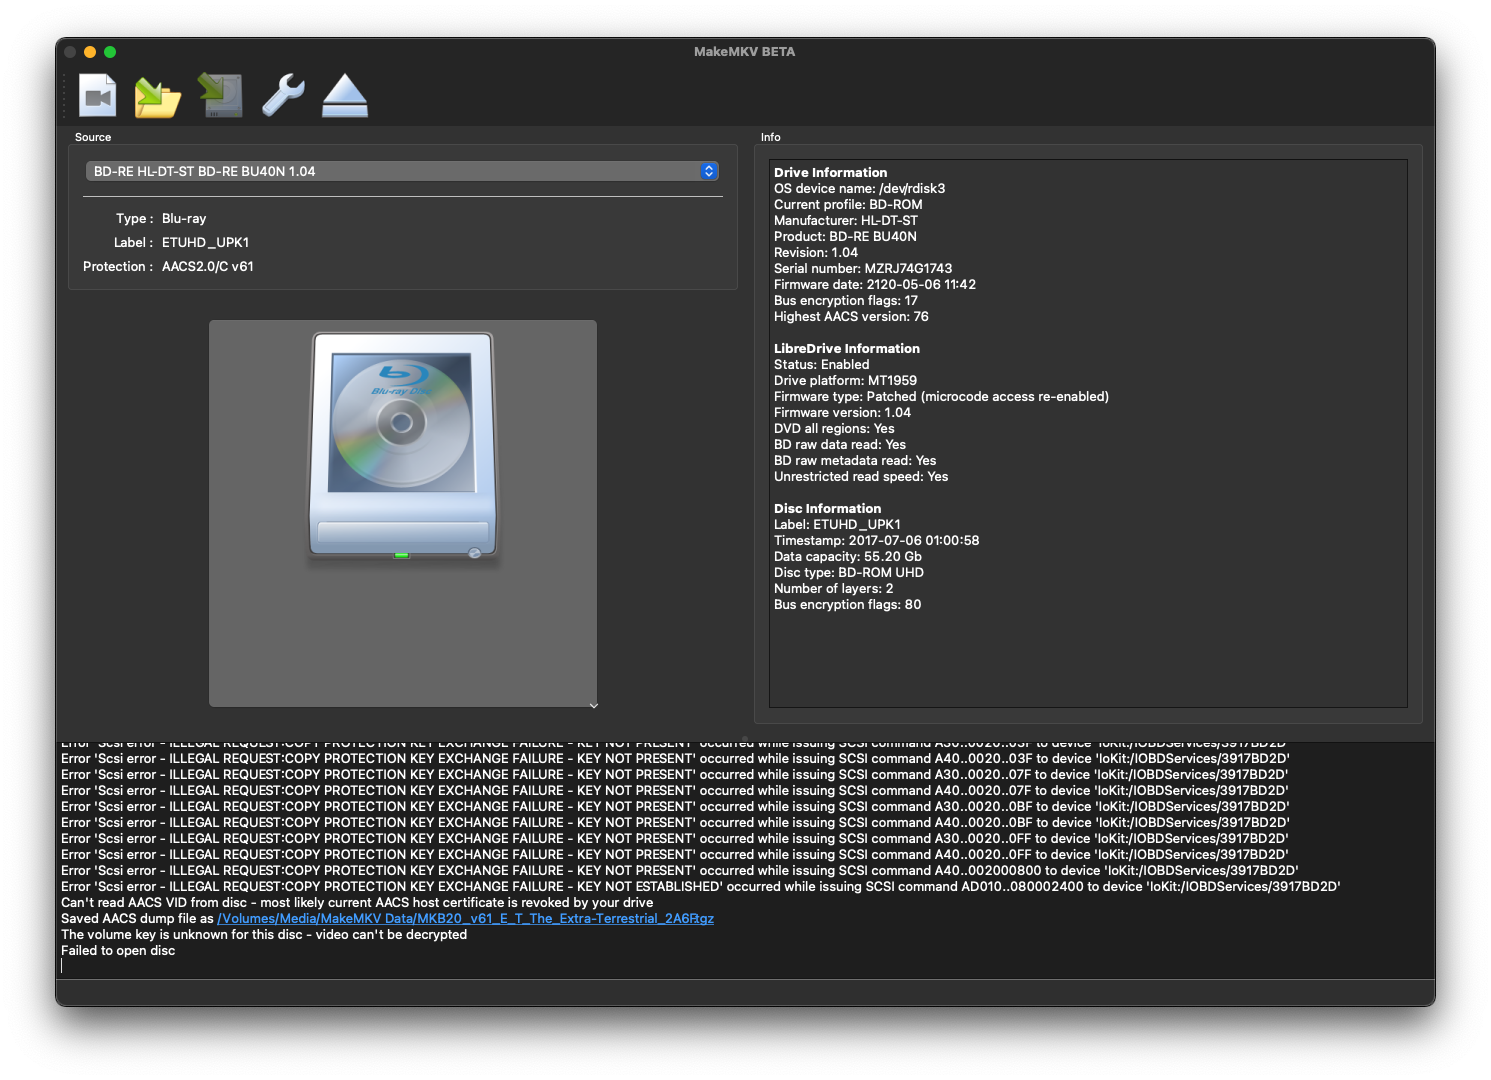Click 'Serial number: MZRJ74G1743' text
Viewport: 1491px width, 1080px height.
pos(863,268)
